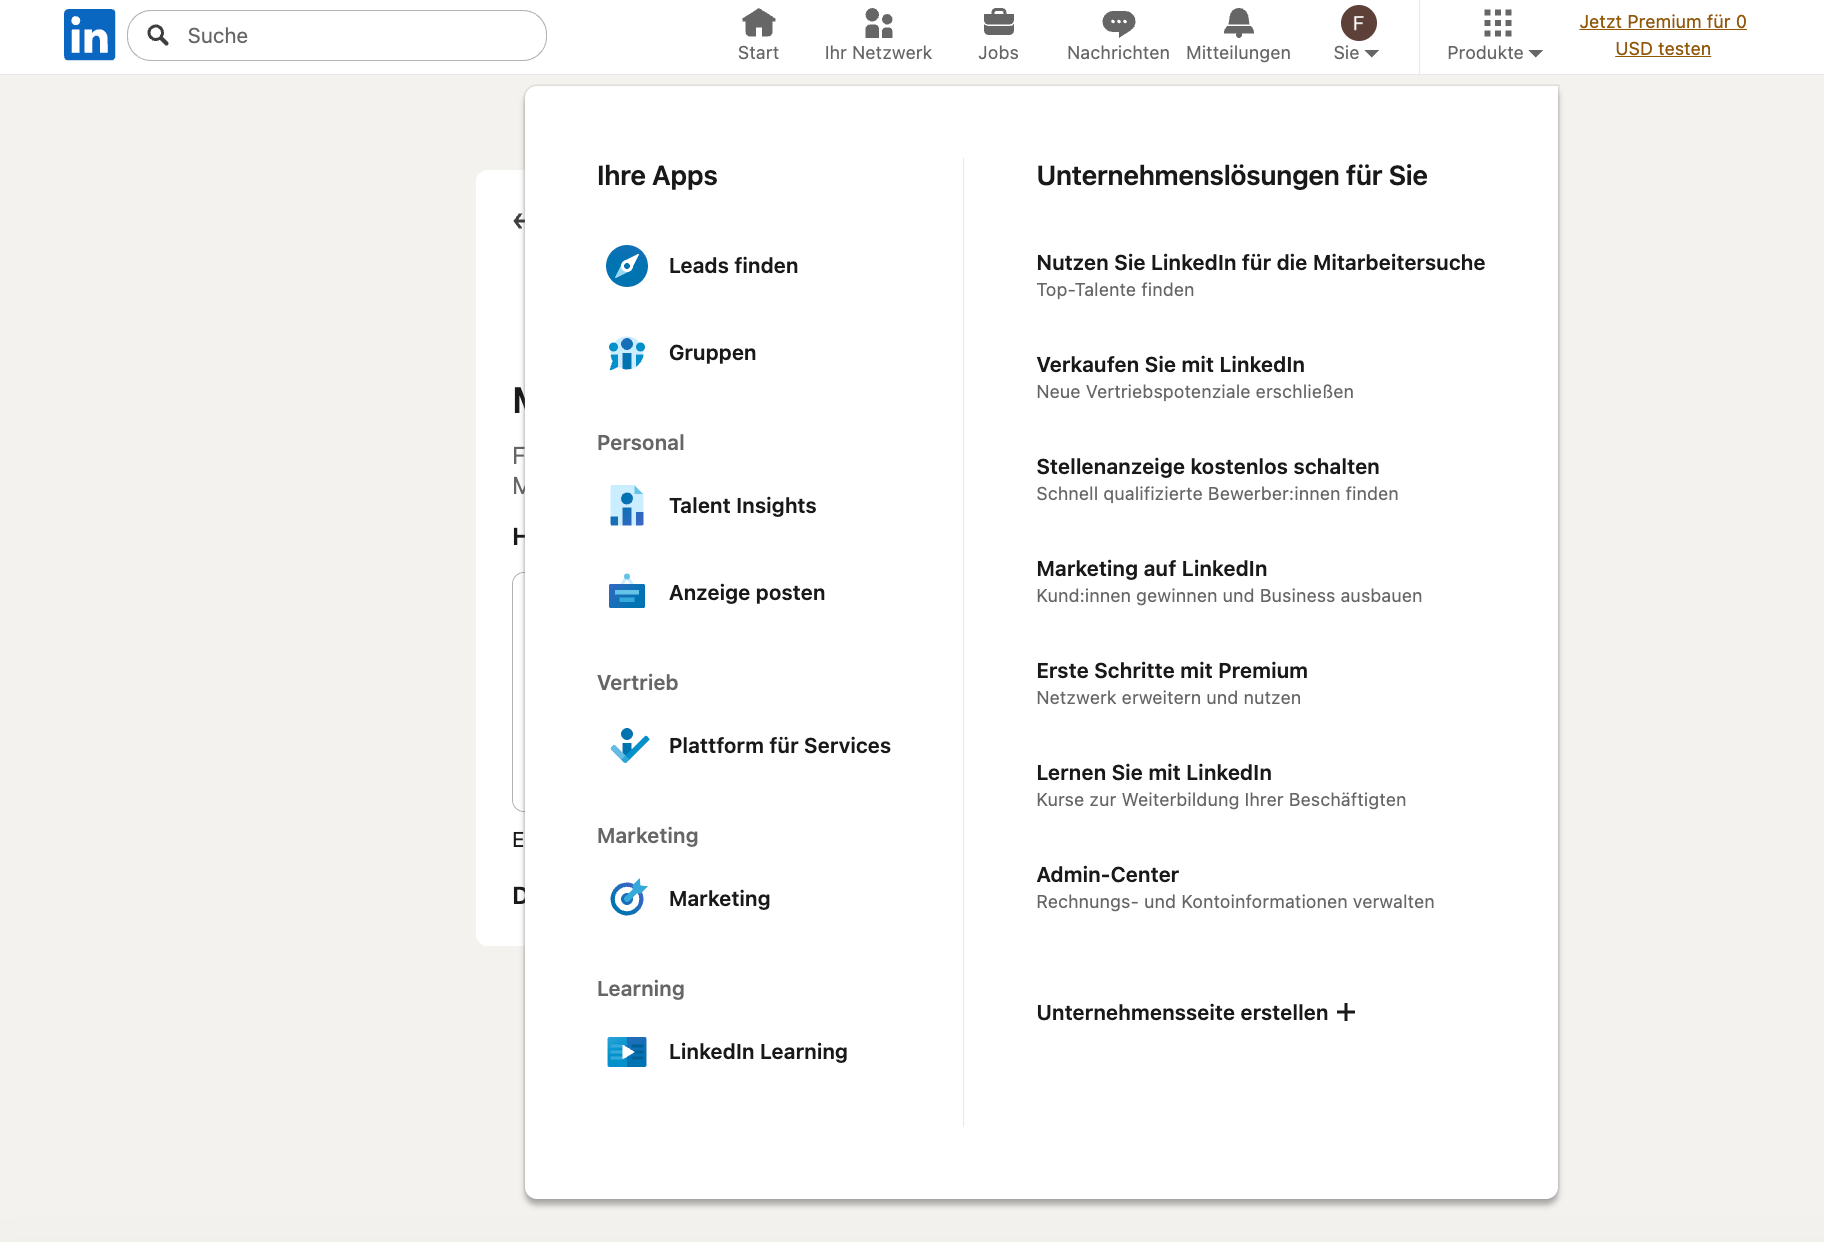Expand the Produkte dropdown chevron
Screen dimensions: 1824x1242
[x=1534, y=53]
